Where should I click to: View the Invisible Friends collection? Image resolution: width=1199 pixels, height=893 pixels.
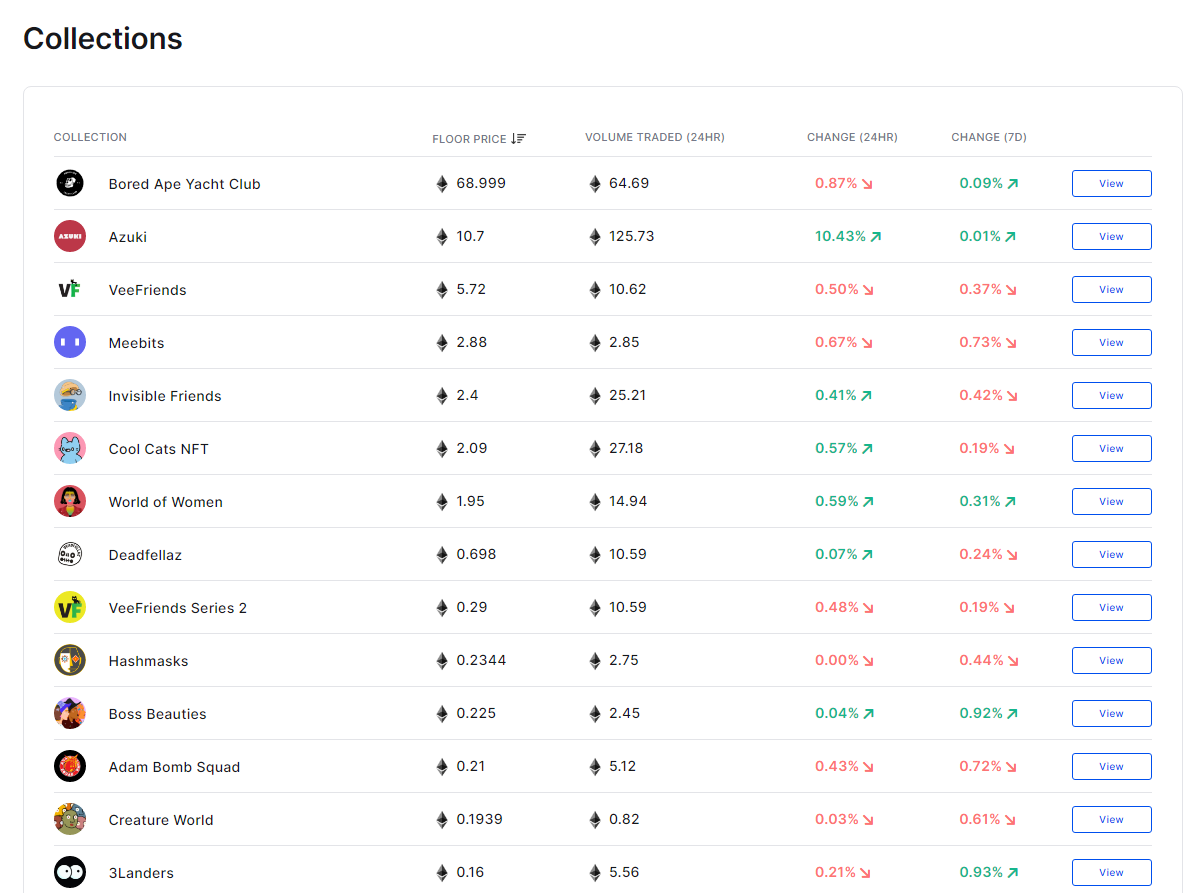pos(1112,395)
